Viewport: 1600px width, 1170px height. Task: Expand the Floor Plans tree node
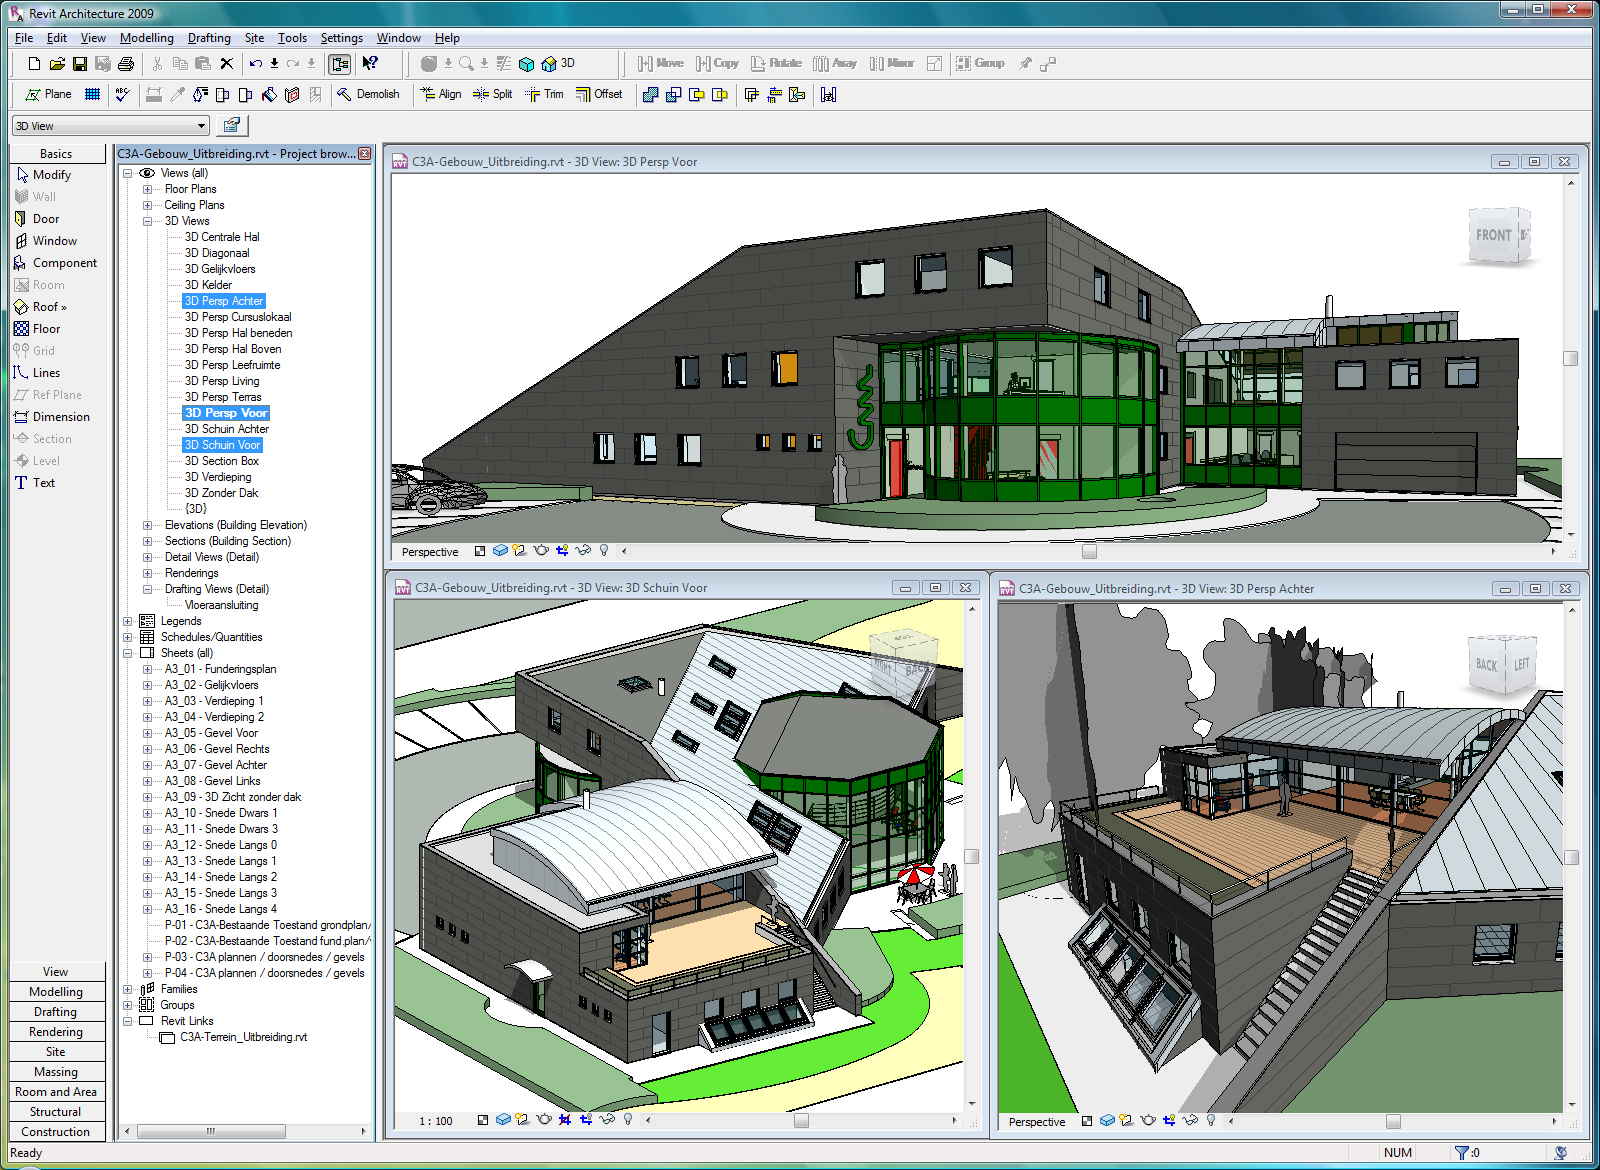(x=147, y=189)
